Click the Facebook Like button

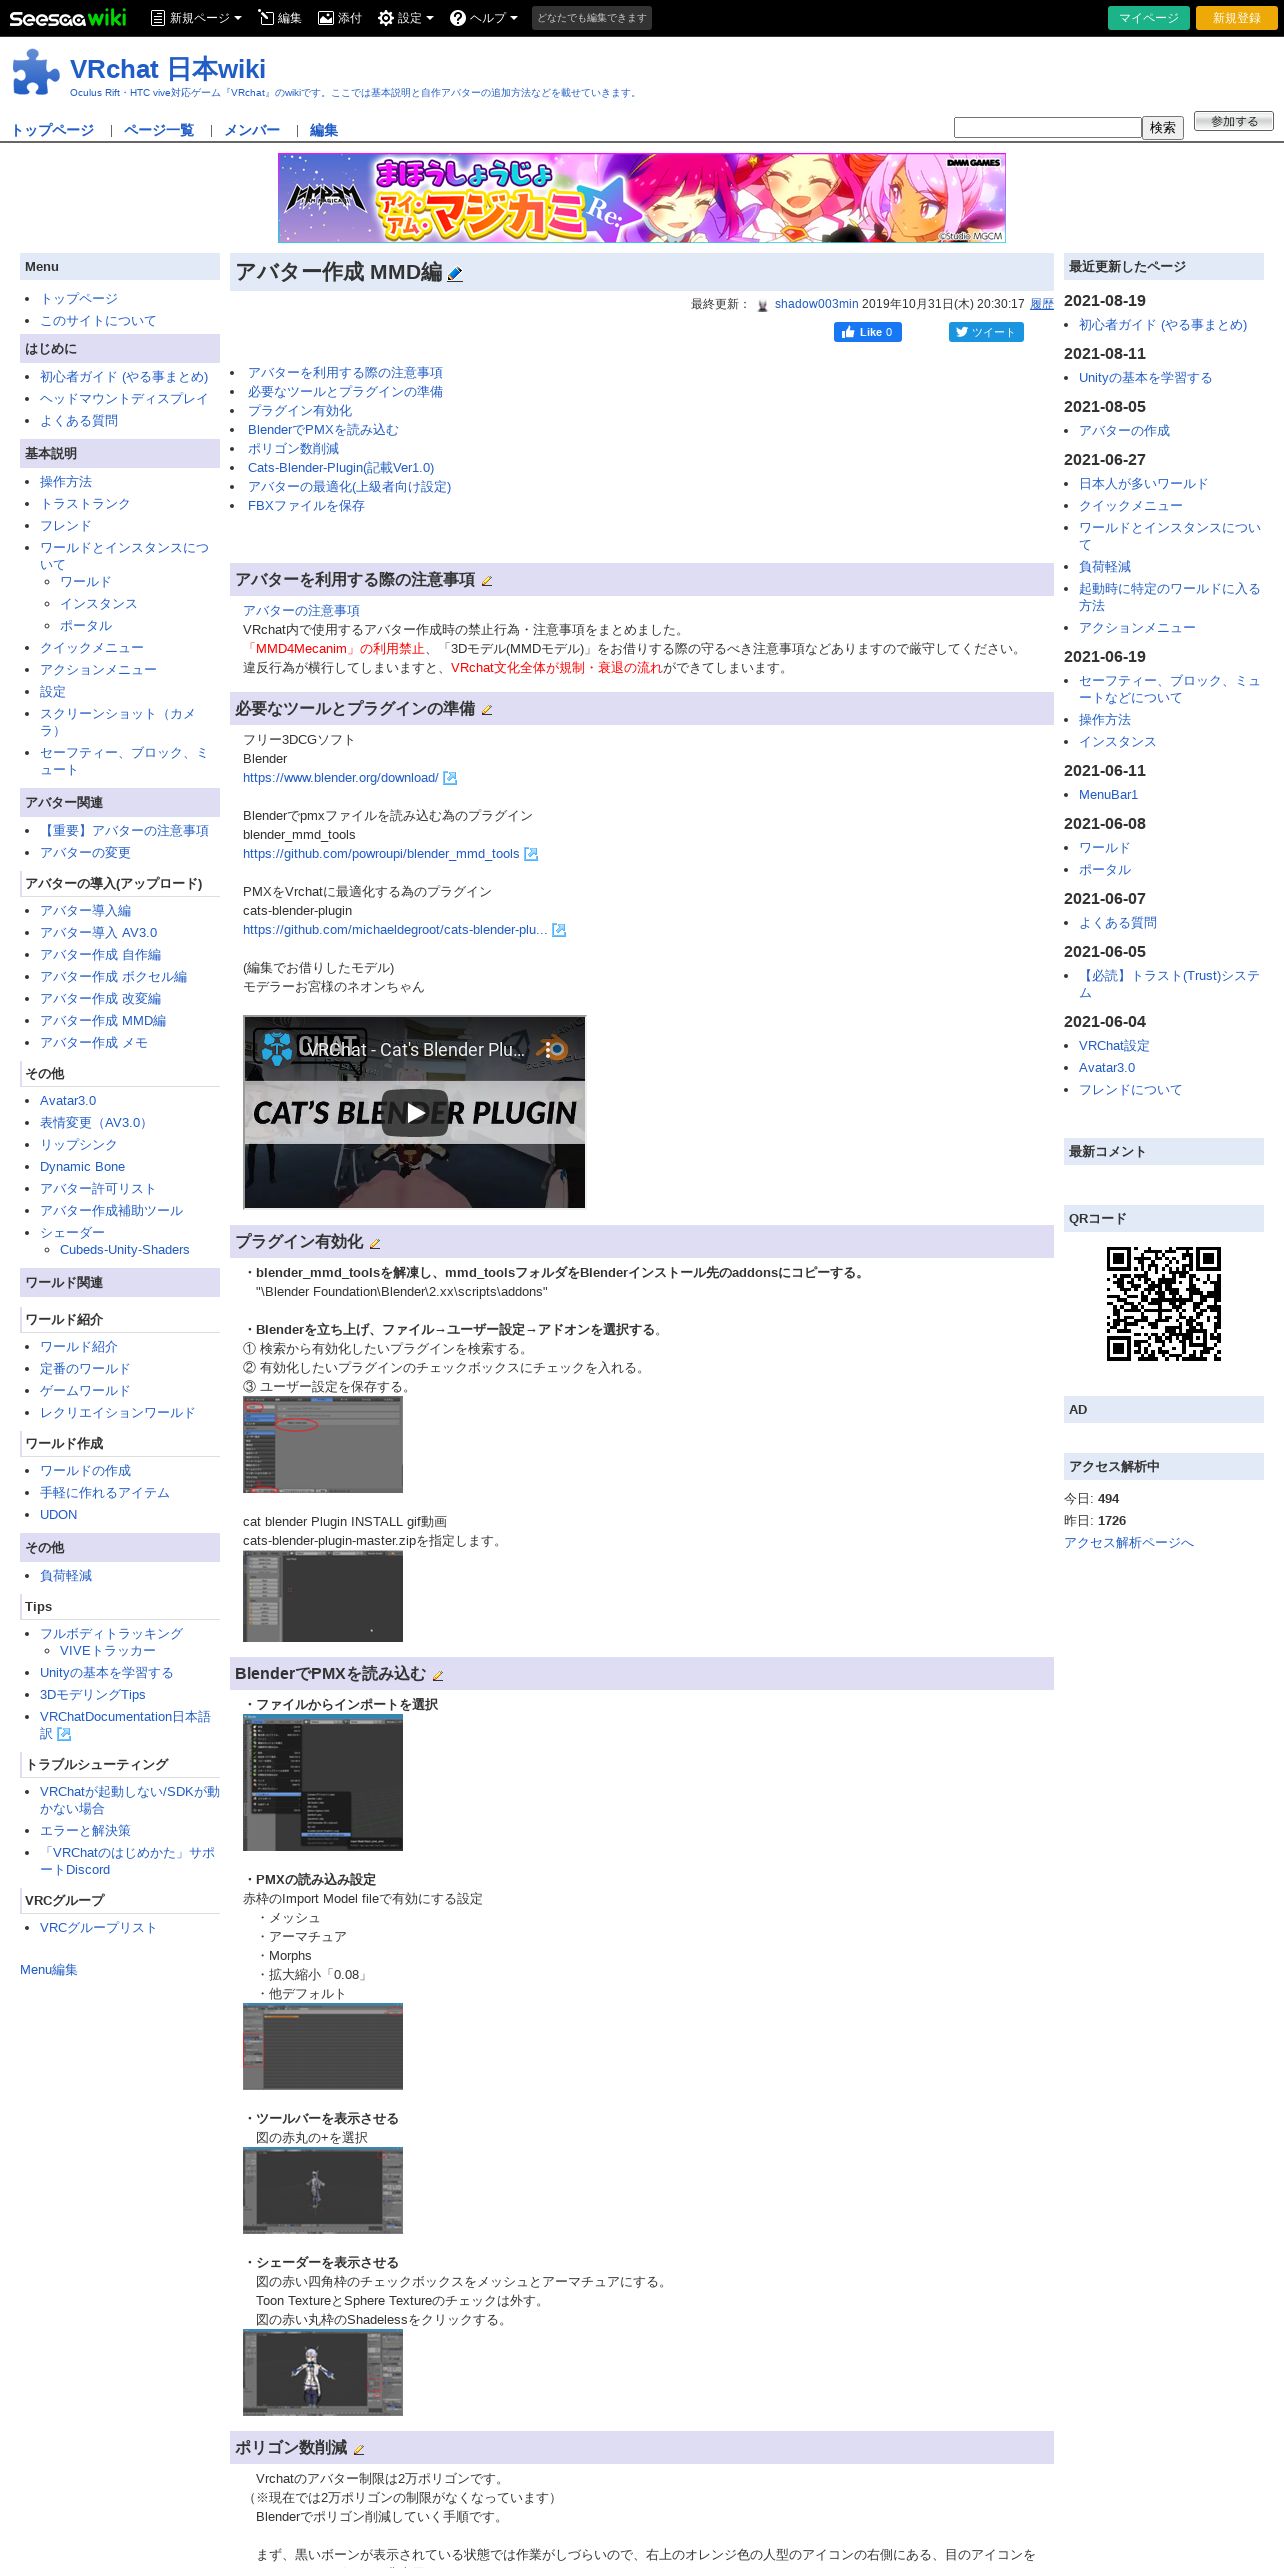pyautogui.click(x=868, y=332)
